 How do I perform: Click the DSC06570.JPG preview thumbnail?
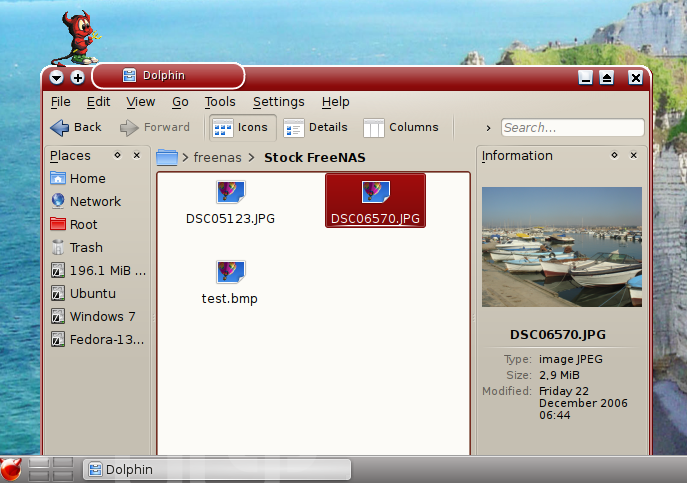pyautogui.click(x=561, y=247)
